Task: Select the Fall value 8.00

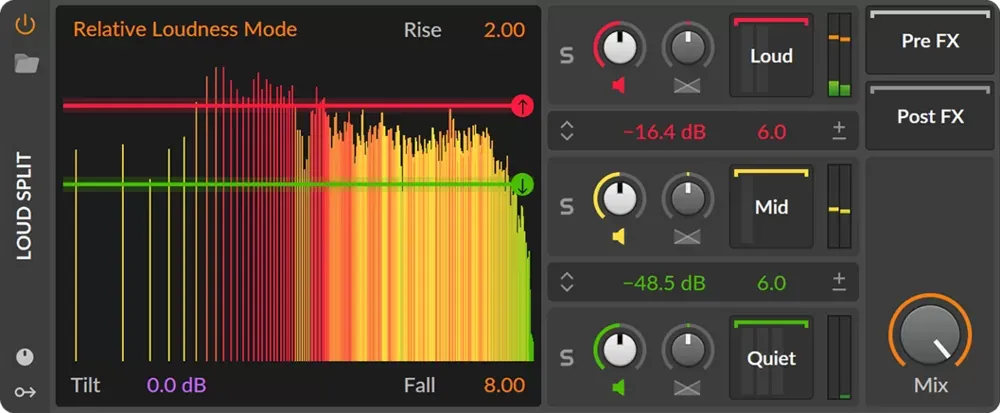Action: [504, 385]
